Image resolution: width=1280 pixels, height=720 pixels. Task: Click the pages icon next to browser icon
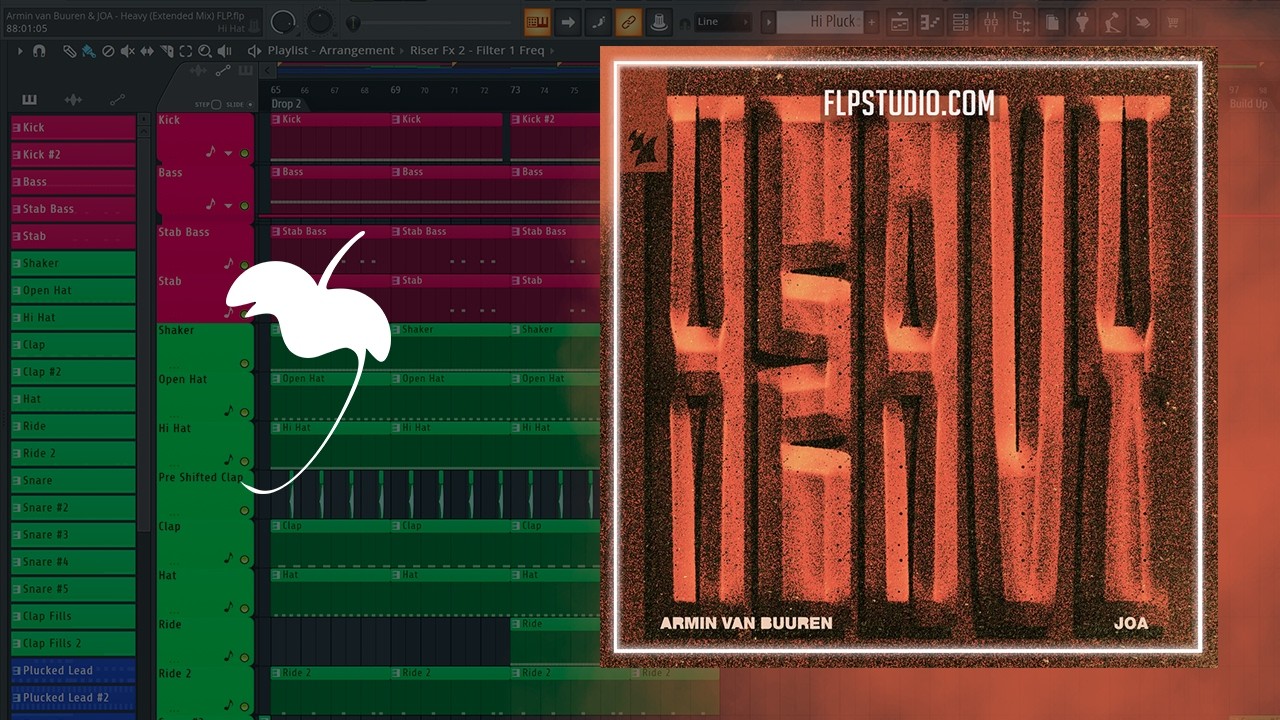(1052, 21)
